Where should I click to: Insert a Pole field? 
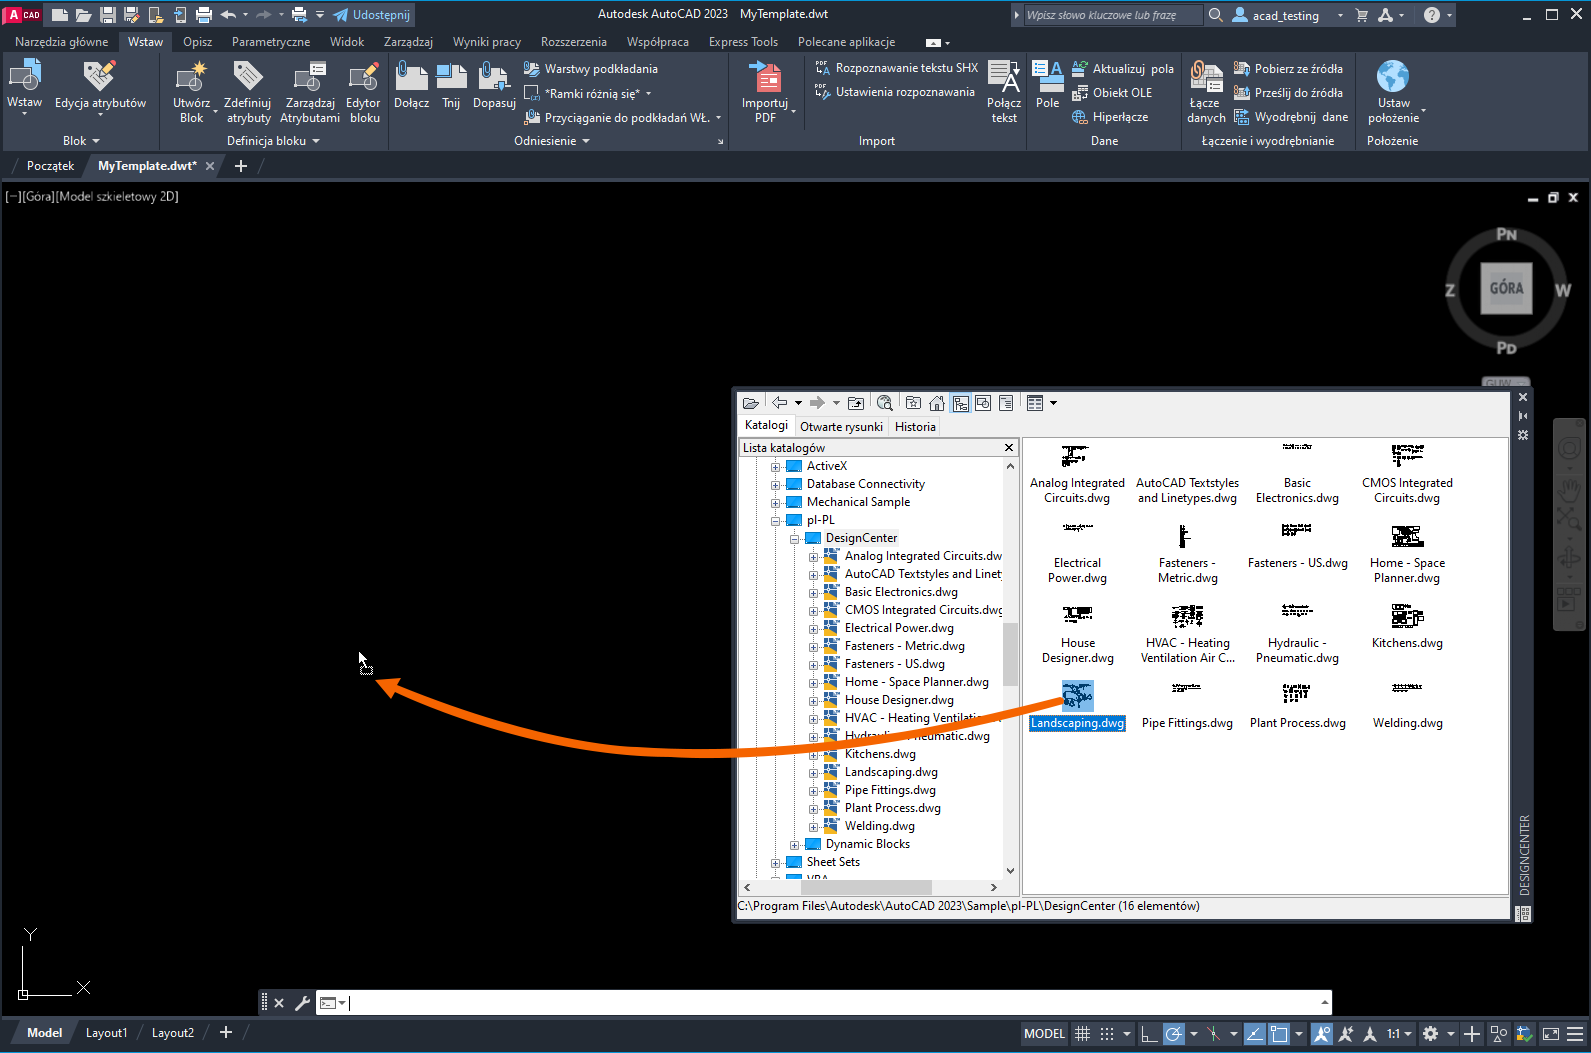(x=1047, y=86)
